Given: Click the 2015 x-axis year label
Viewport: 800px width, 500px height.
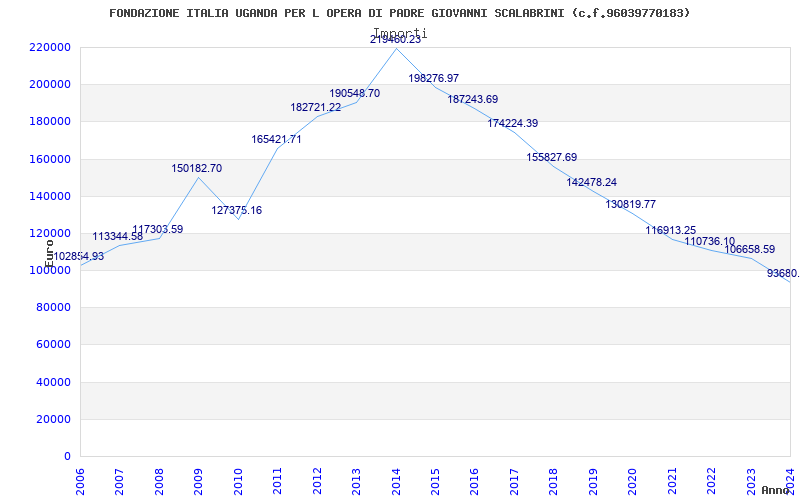Looking at the screenshot, I should coord(435,481).
